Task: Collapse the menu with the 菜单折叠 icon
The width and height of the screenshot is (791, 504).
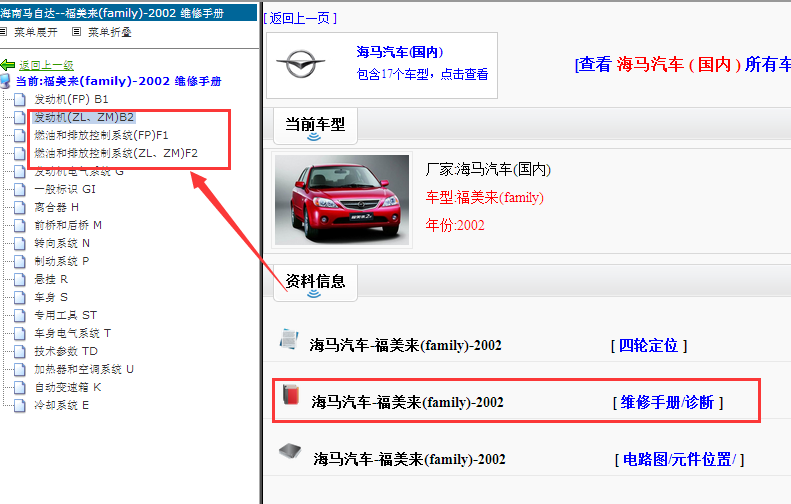Action: [x=76, y=32]
